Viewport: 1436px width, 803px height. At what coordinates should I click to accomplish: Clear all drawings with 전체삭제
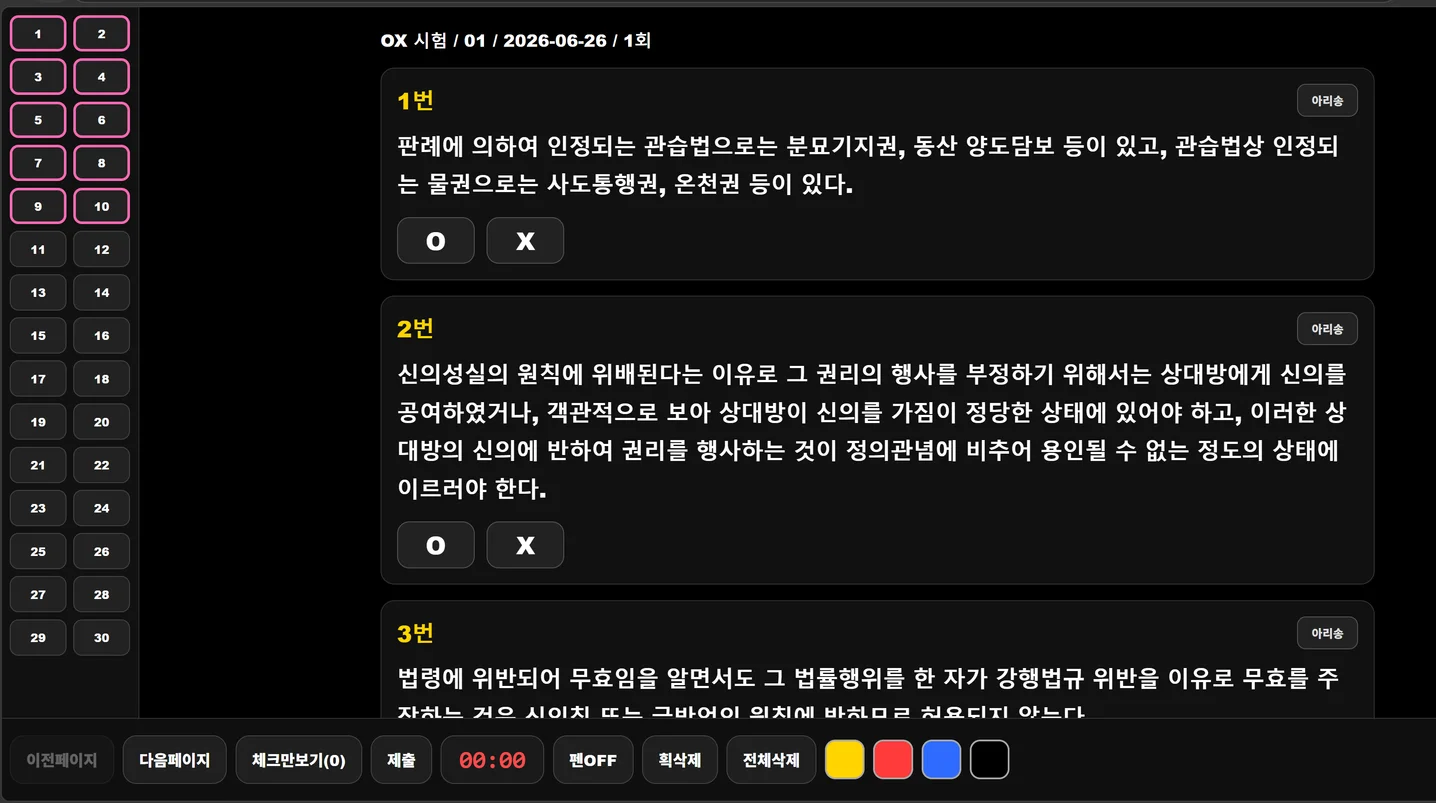click(x=771, y=760)
